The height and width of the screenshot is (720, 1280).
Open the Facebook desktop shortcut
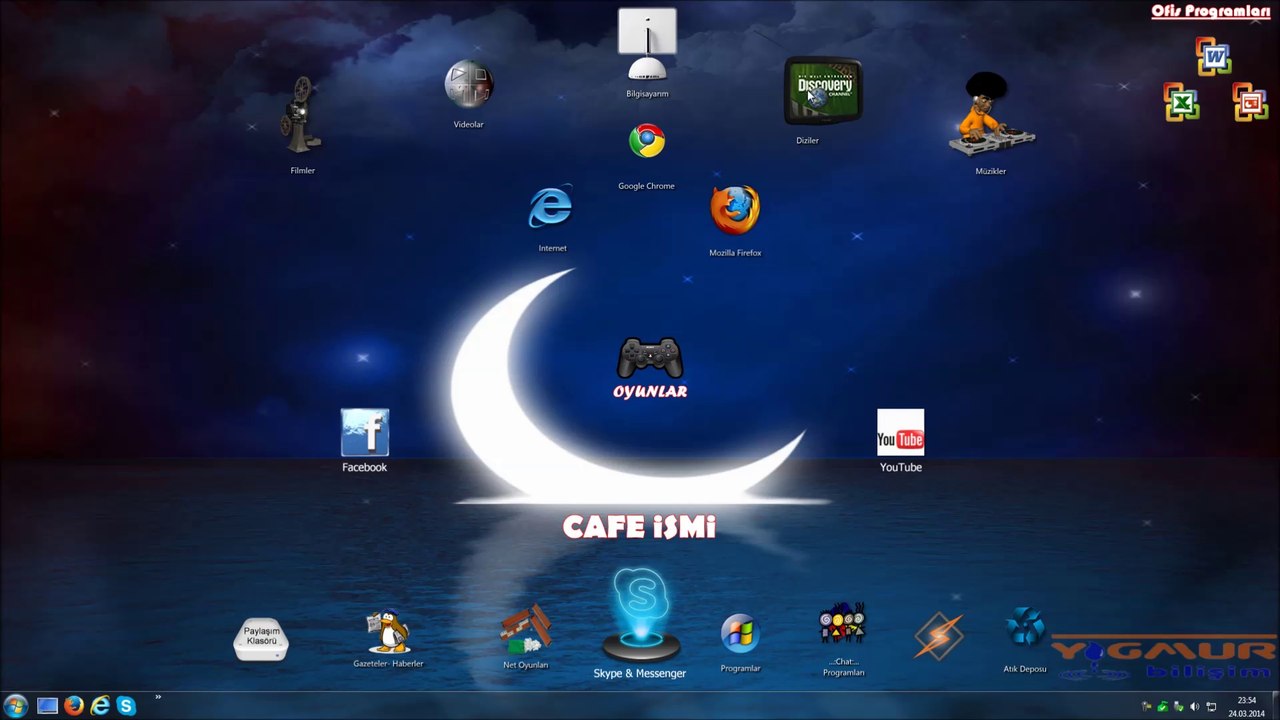[x=365, y=433]
